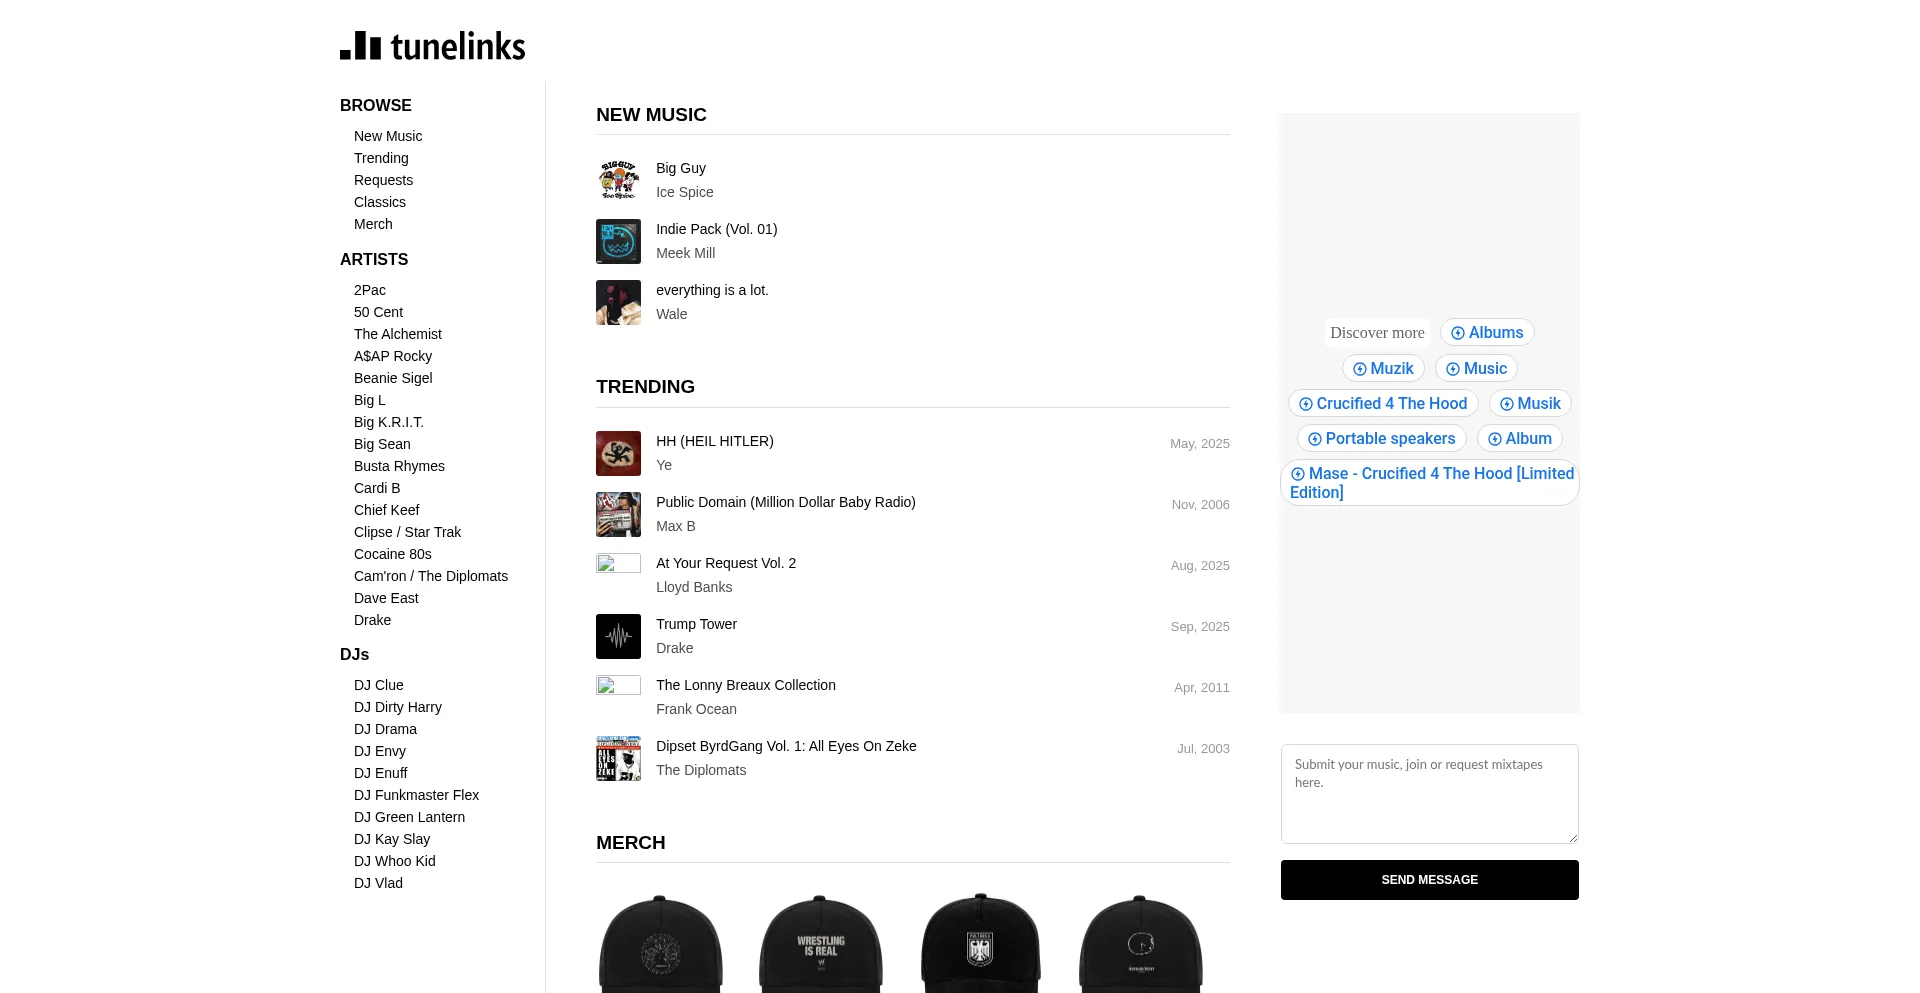Click the Public Domain mixtape cover thumbnail
The image size is (1920, 993).
tap(618, 514)
